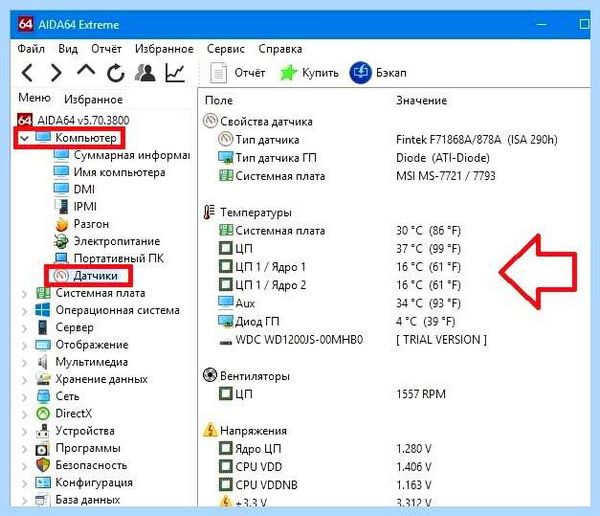This screenshot has width=600, height=516.
Task: Click the Мультимедиа speaker icon
Action: pos(42,362)
